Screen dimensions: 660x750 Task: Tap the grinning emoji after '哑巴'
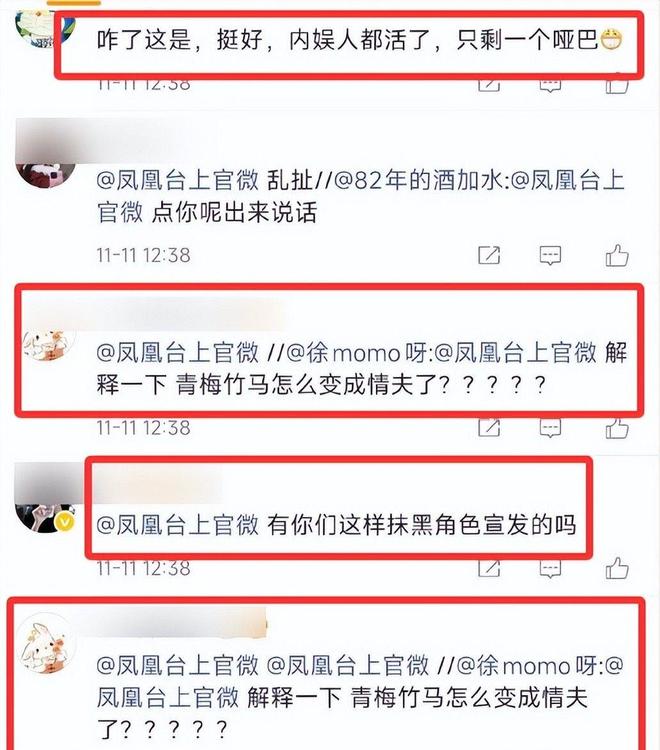tap(611, 39)
